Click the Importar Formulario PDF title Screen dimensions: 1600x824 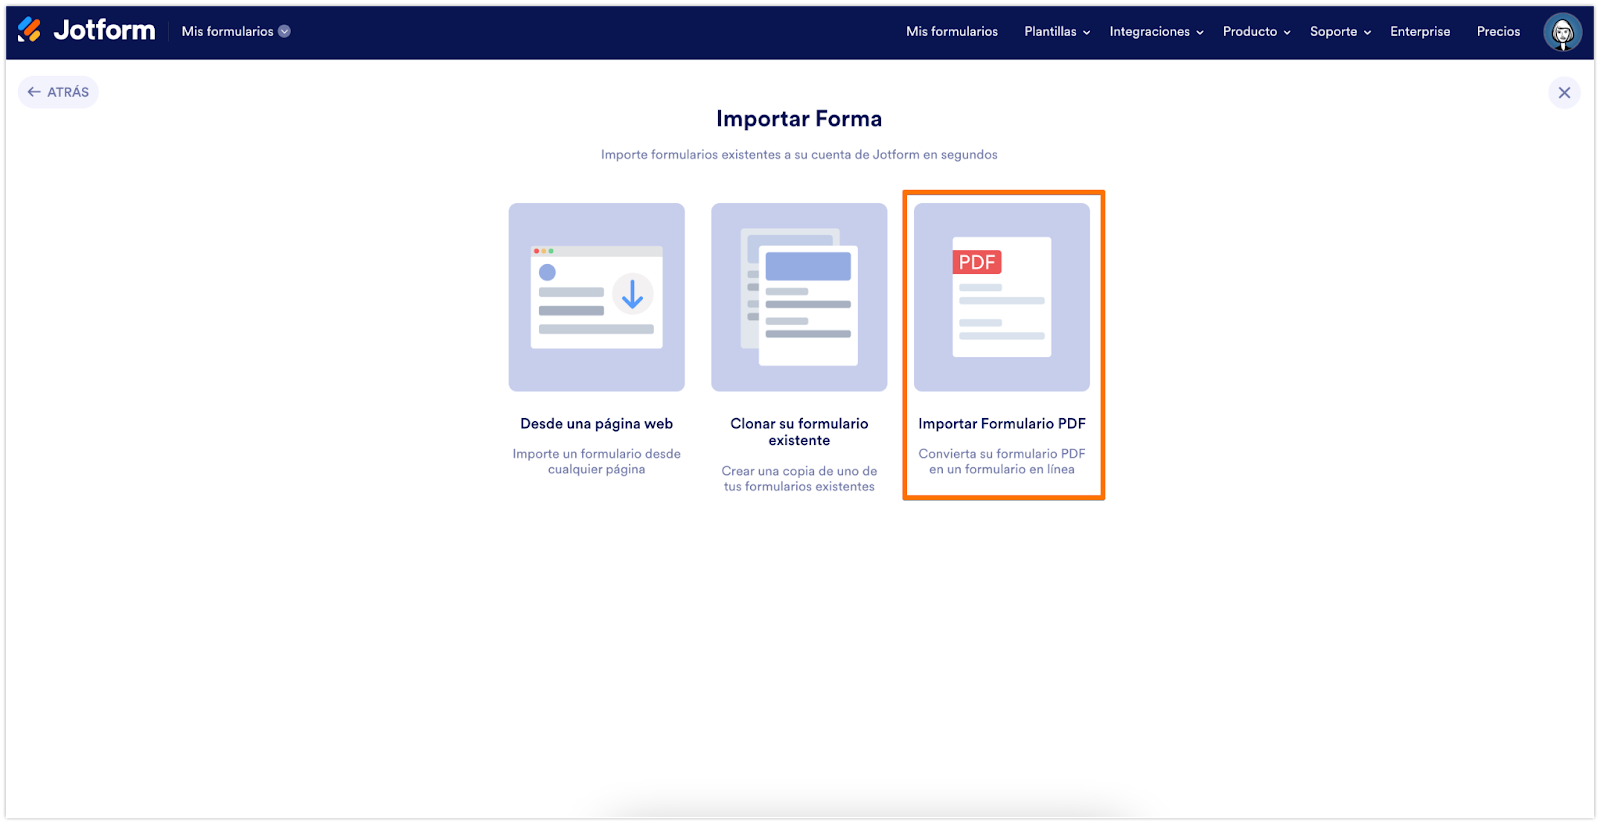tap(1002, 424)
